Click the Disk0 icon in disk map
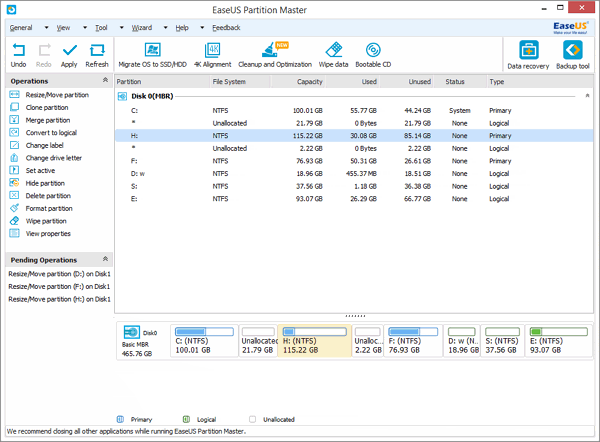This screenshot has width=600, height=442. pos(132,332)
